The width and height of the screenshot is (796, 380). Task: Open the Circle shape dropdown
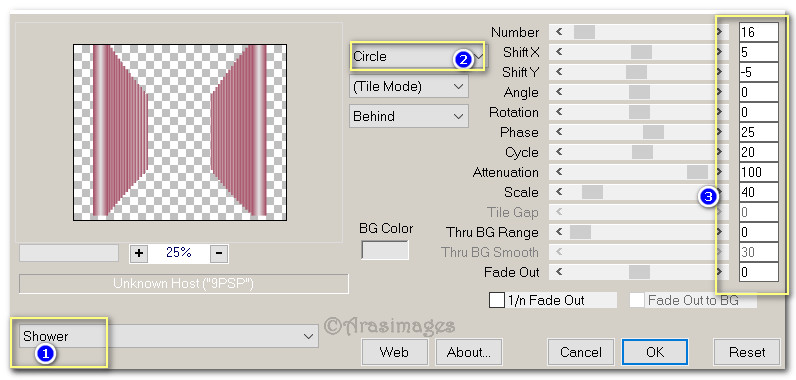[x=417, y=56]
